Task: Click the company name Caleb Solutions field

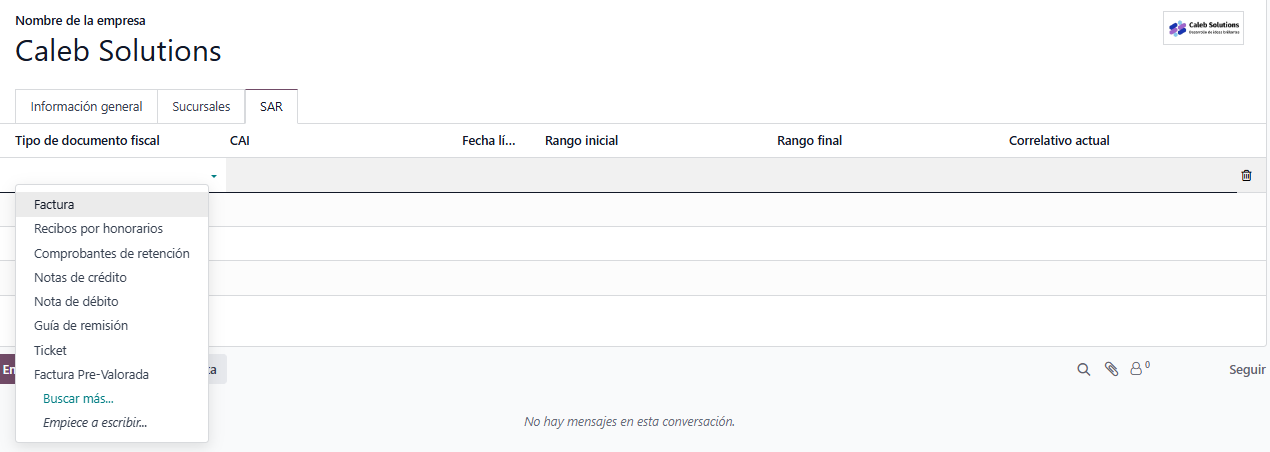Action: 118,51
